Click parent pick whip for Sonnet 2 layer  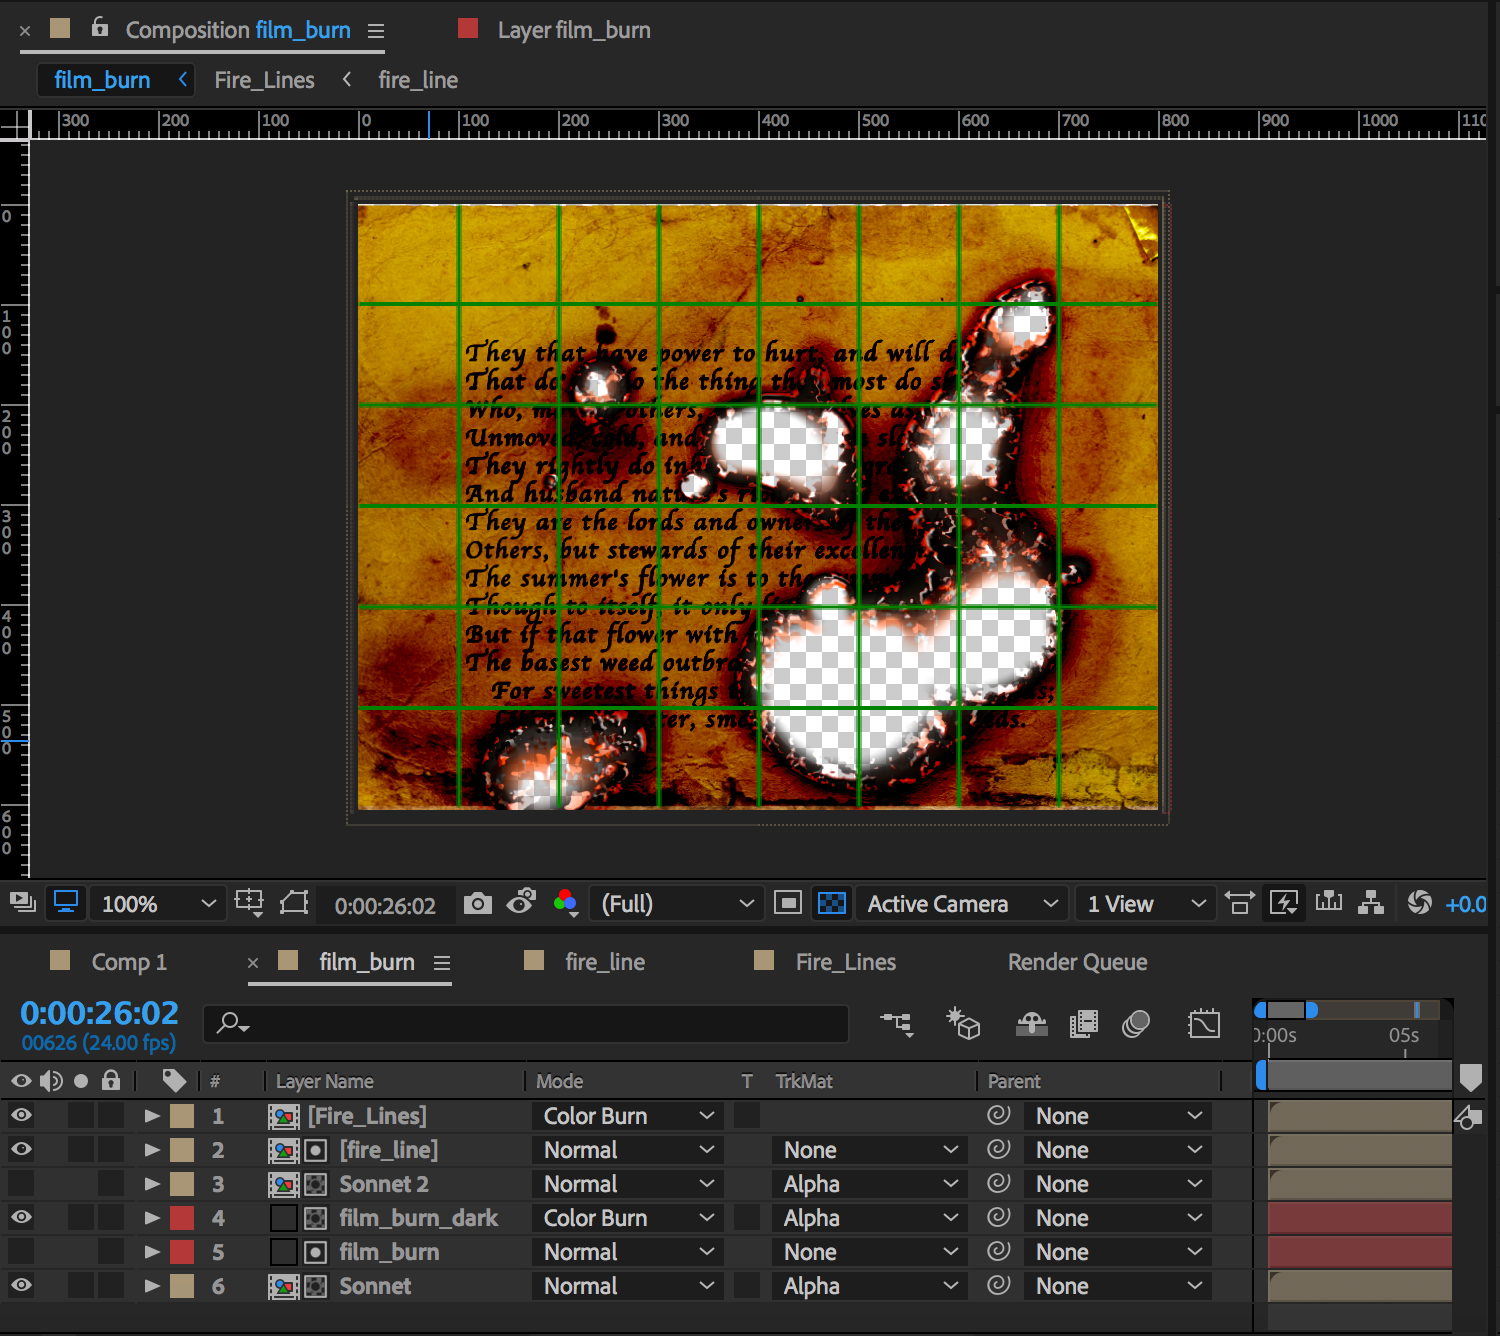click(998, 1183)
